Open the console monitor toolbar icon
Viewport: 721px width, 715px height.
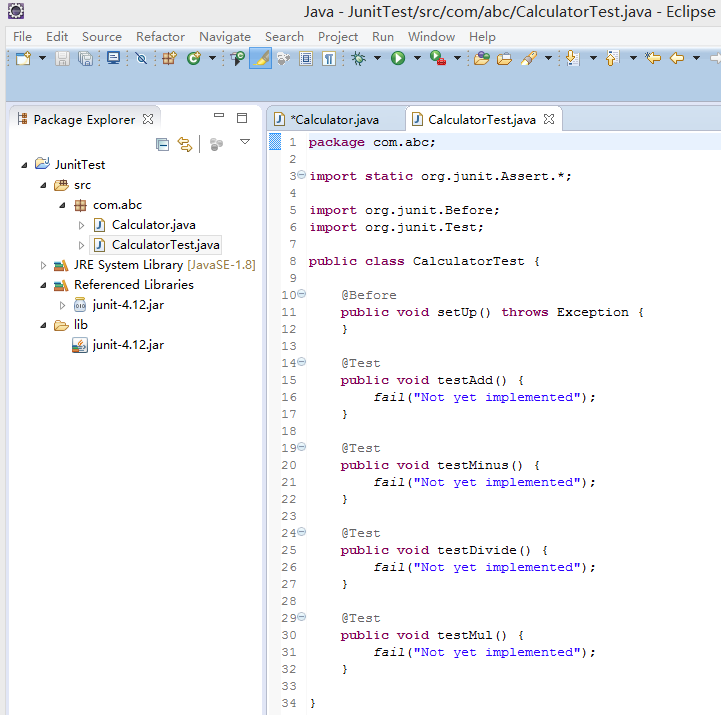pyautogui.click(x=113, y=58)
